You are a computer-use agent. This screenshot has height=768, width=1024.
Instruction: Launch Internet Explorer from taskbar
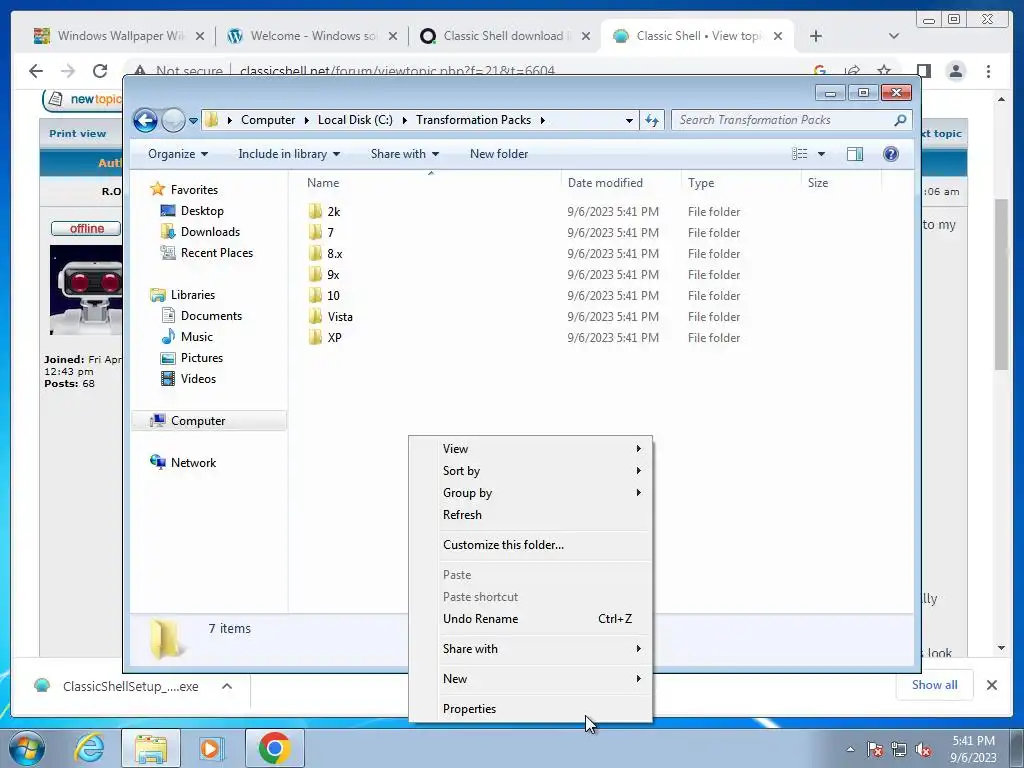pos(89,748)
